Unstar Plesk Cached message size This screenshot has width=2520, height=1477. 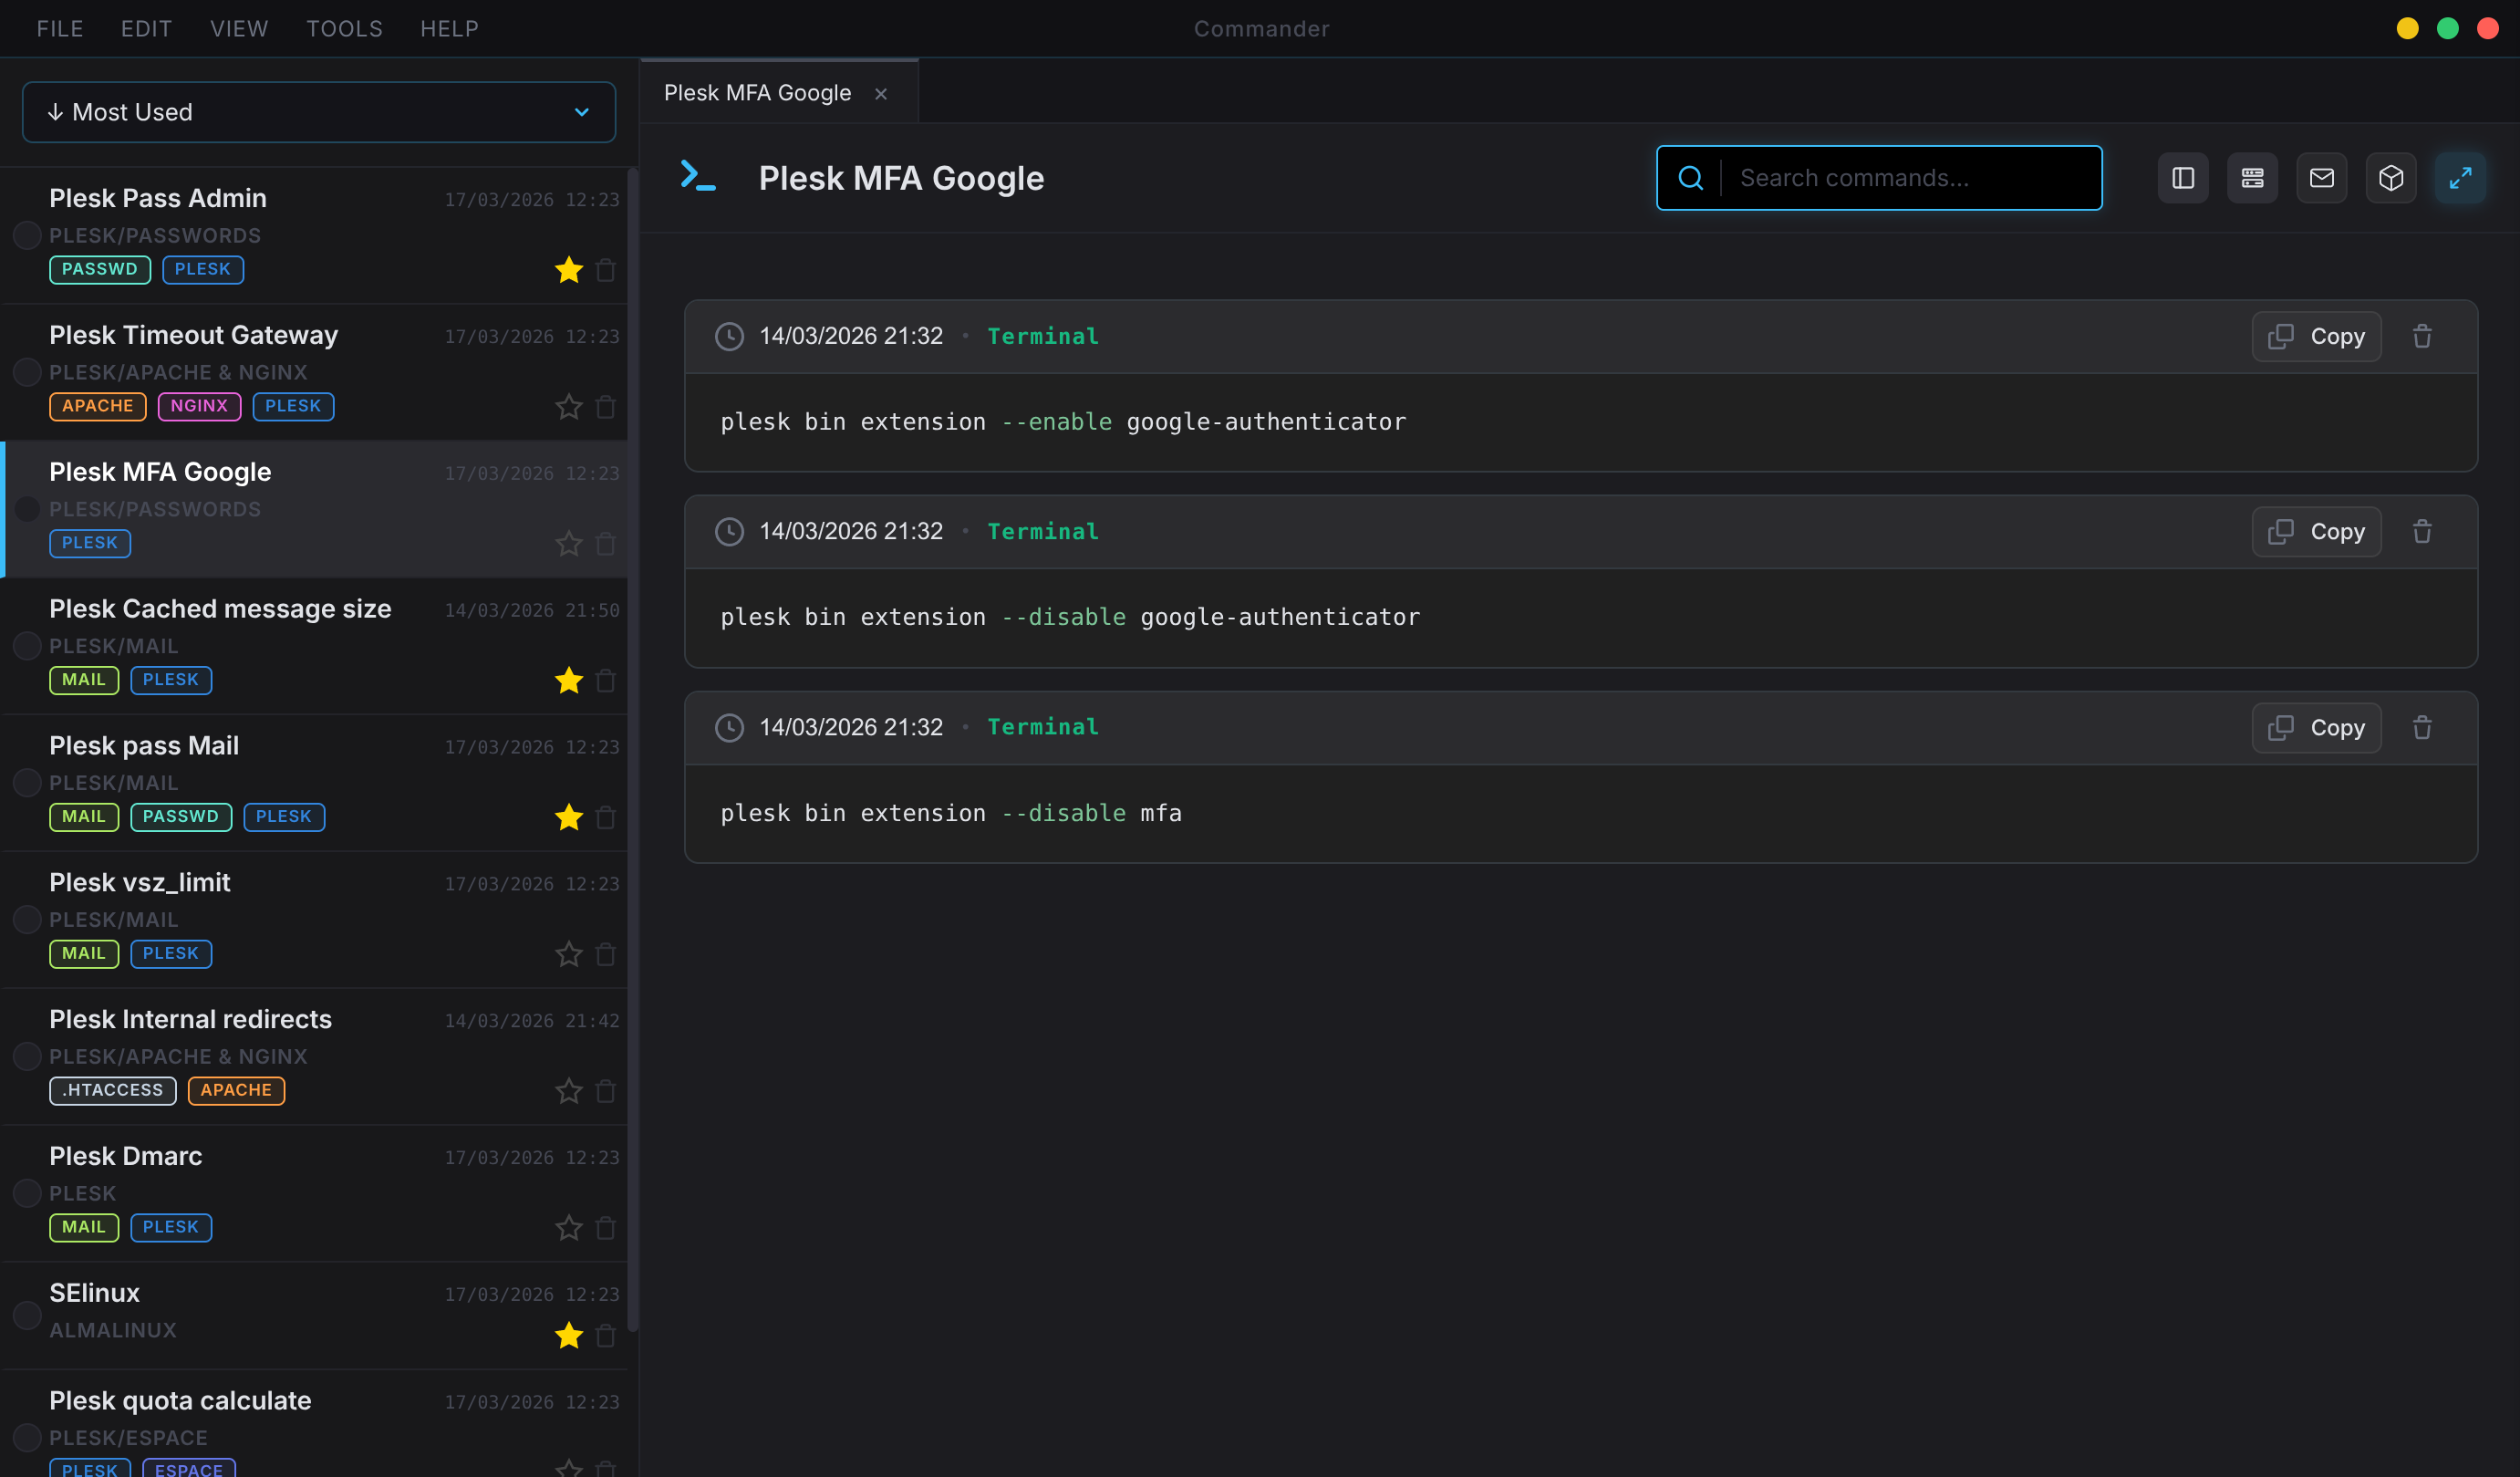pyautogui.click(x=569, y=681)
